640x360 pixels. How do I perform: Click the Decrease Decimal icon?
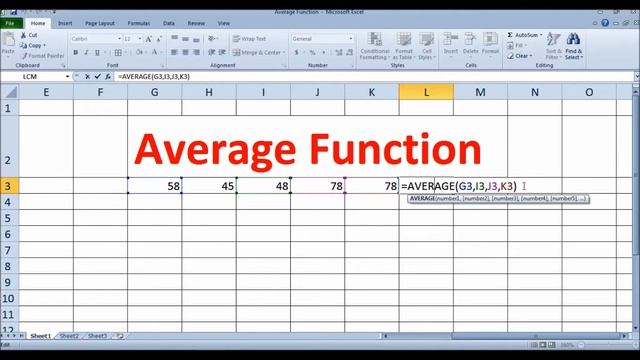(350, 53)
